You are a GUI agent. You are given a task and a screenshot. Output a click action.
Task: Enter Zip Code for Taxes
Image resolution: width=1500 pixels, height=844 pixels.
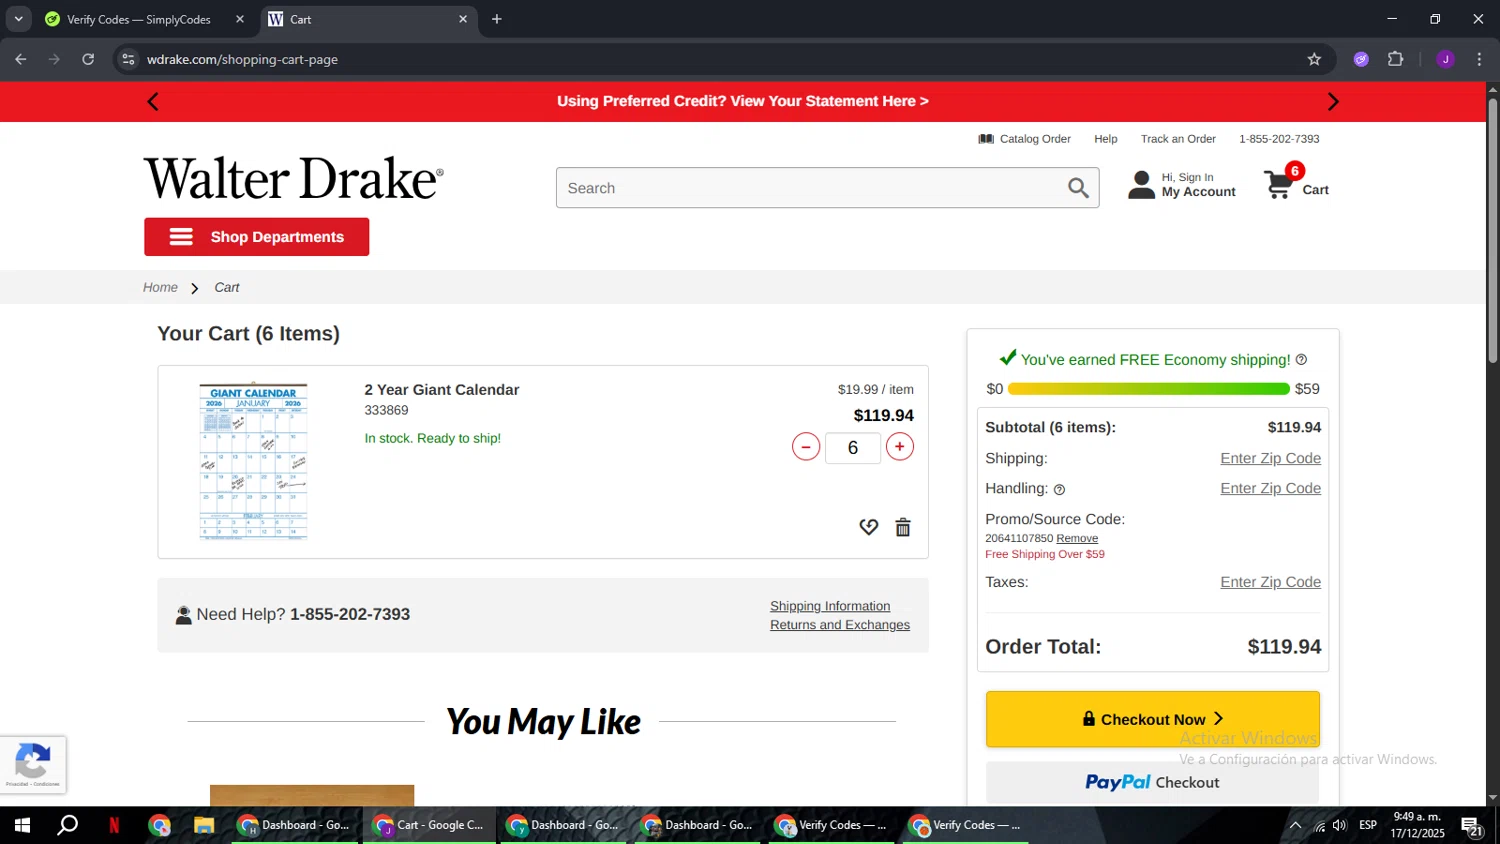1270,582
